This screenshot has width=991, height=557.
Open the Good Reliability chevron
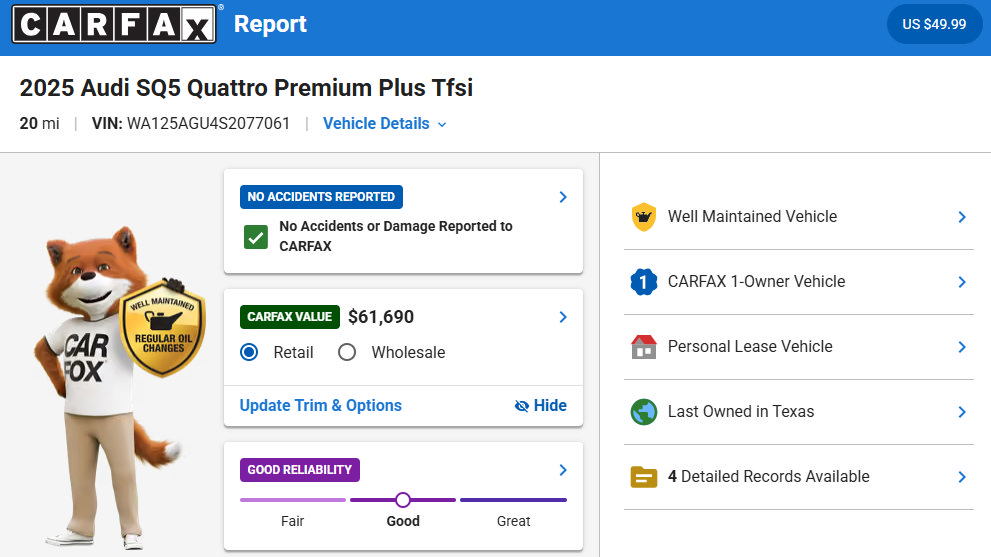pyautogui.click(x=562, y=470)
